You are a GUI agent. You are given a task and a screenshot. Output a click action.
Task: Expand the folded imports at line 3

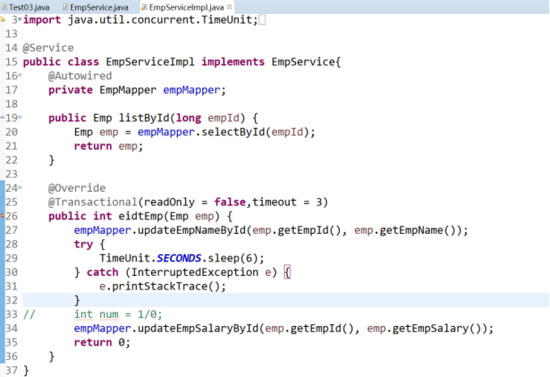20,18
